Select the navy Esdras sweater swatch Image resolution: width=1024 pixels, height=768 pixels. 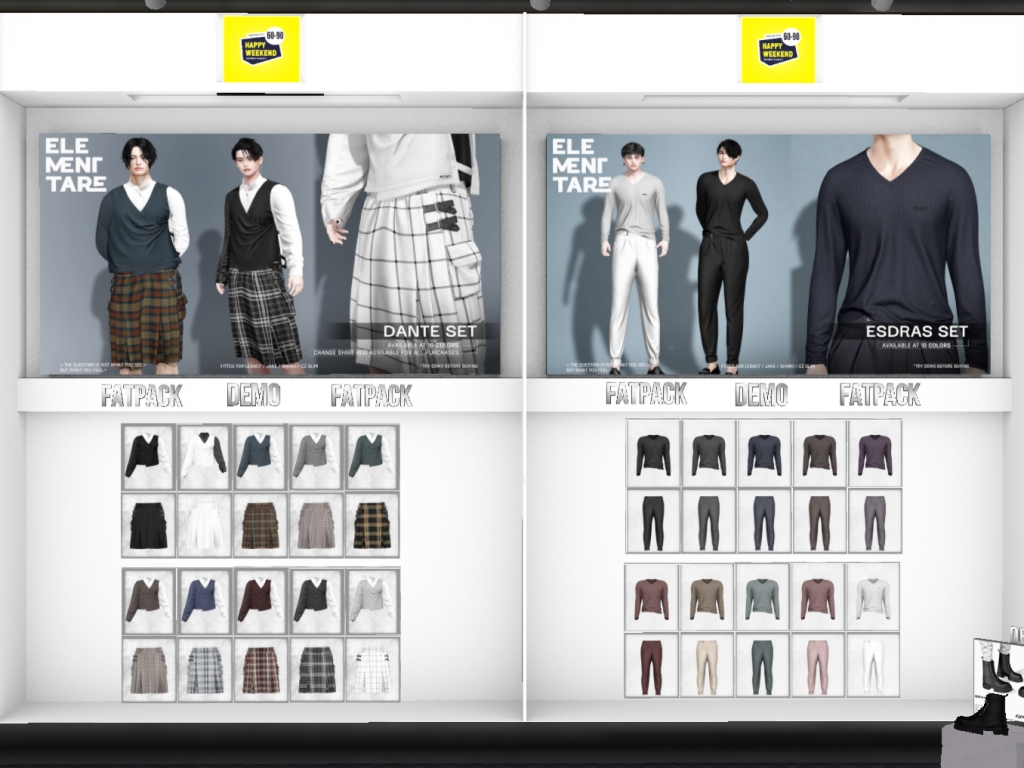[763, 453]
